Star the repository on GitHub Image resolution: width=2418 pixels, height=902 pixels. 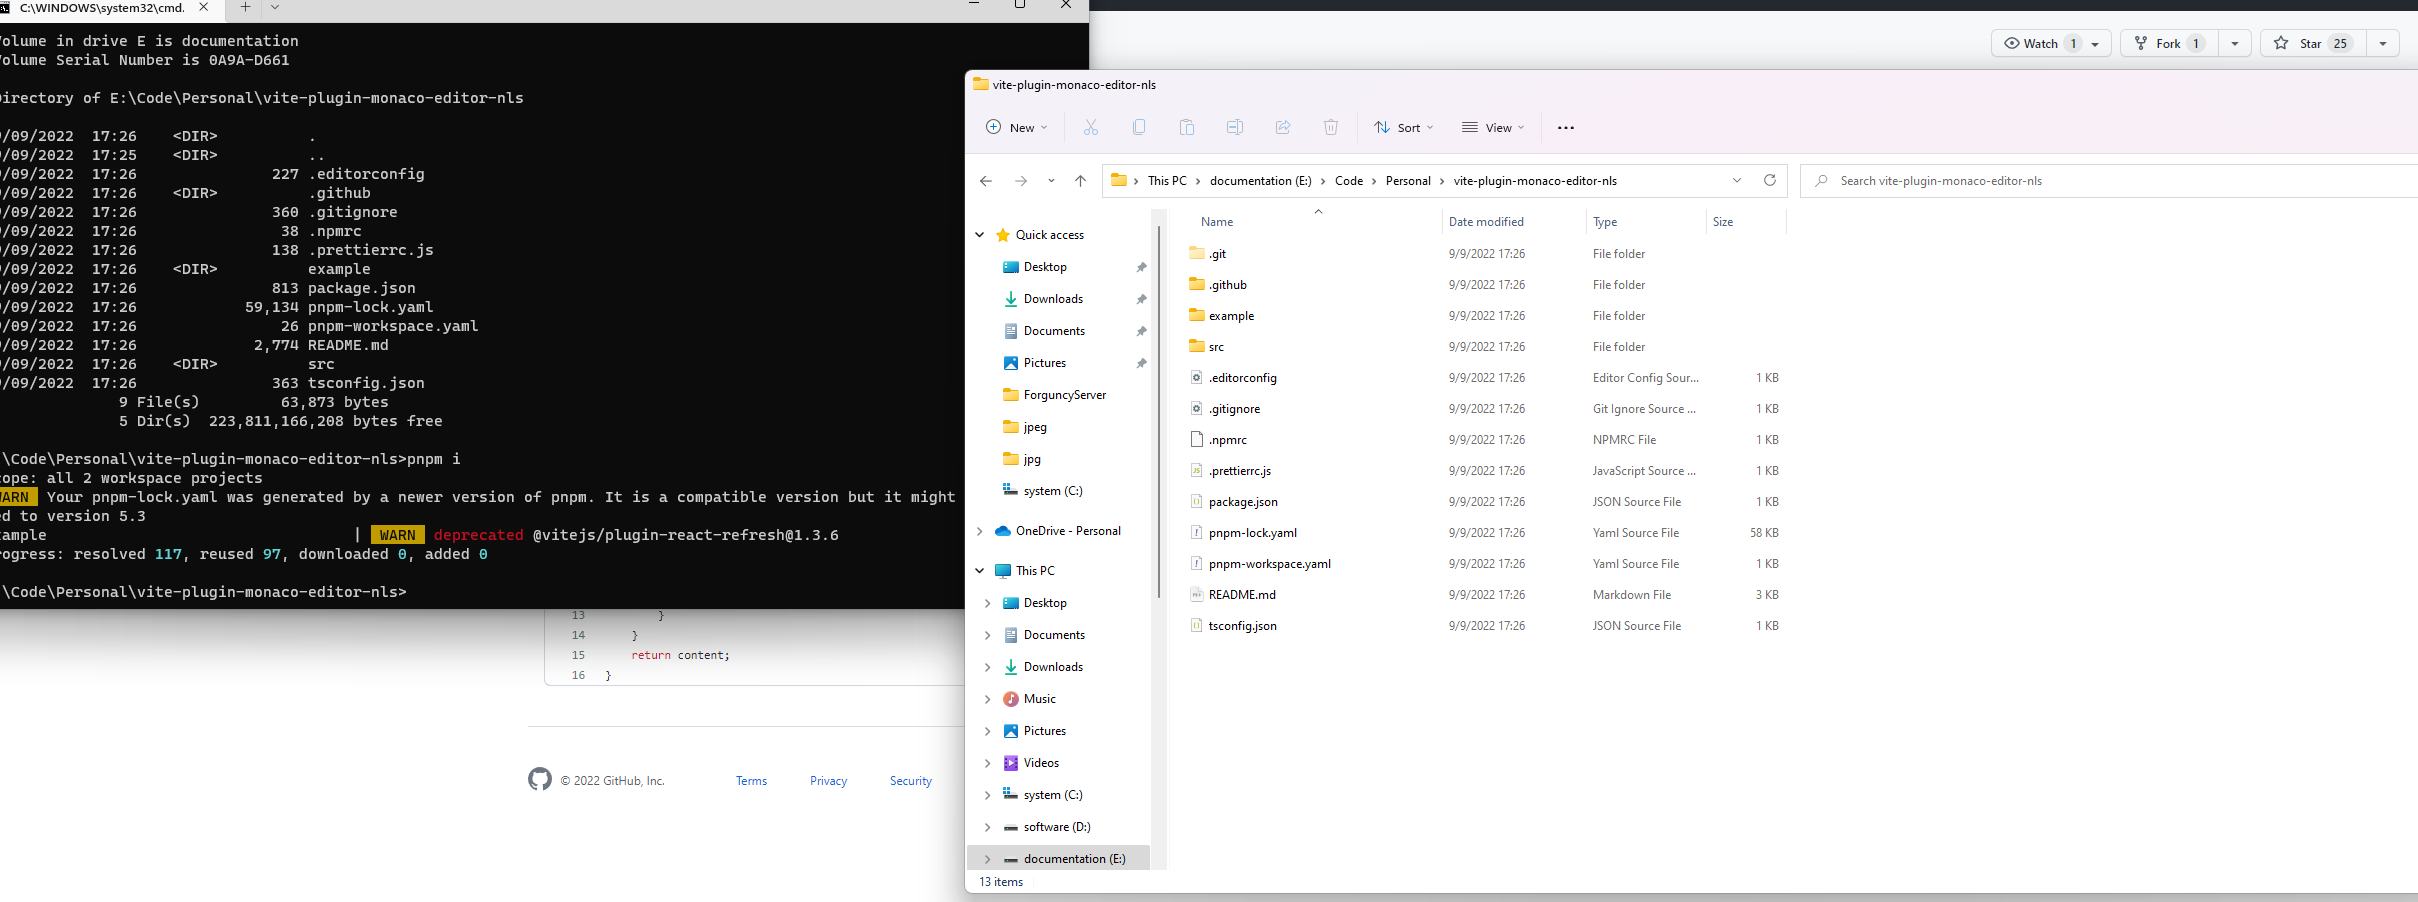click(x=2310, y=43)
